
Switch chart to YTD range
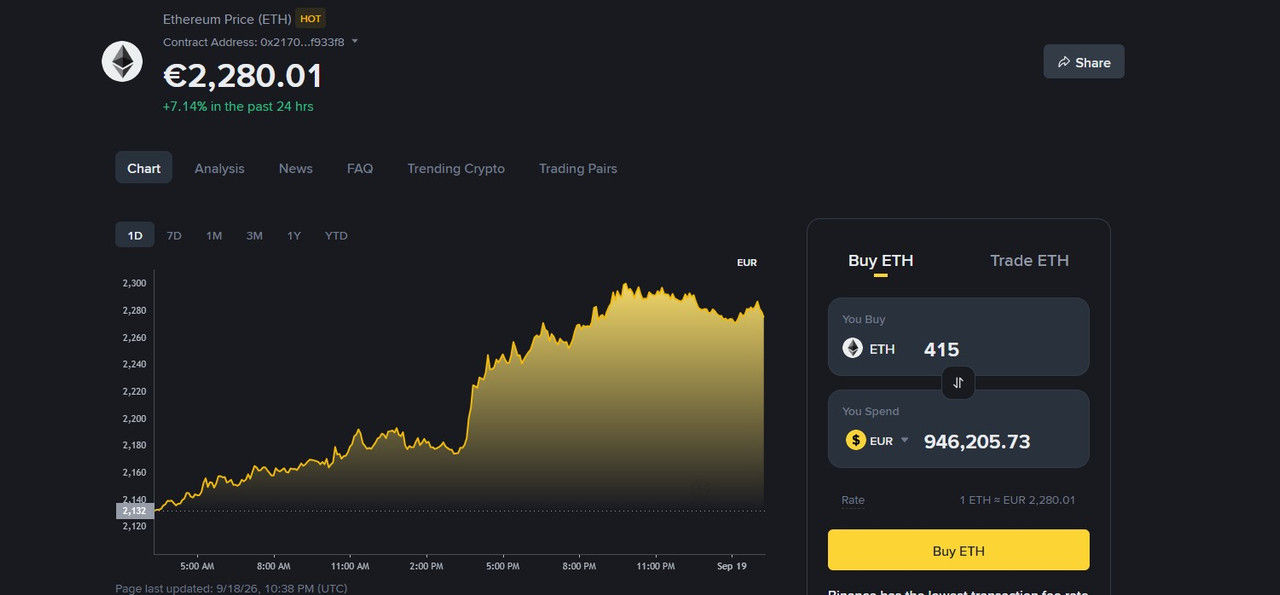(x=336, y=235)
